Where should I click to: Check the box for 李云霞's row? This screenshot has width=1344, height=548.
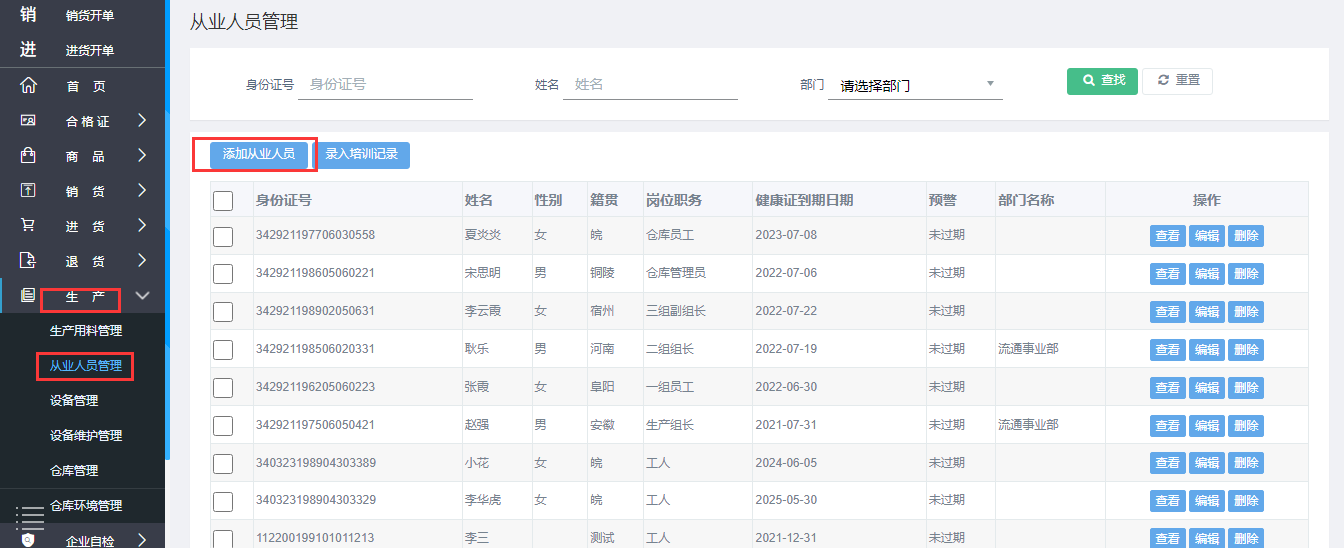point(223,312)
